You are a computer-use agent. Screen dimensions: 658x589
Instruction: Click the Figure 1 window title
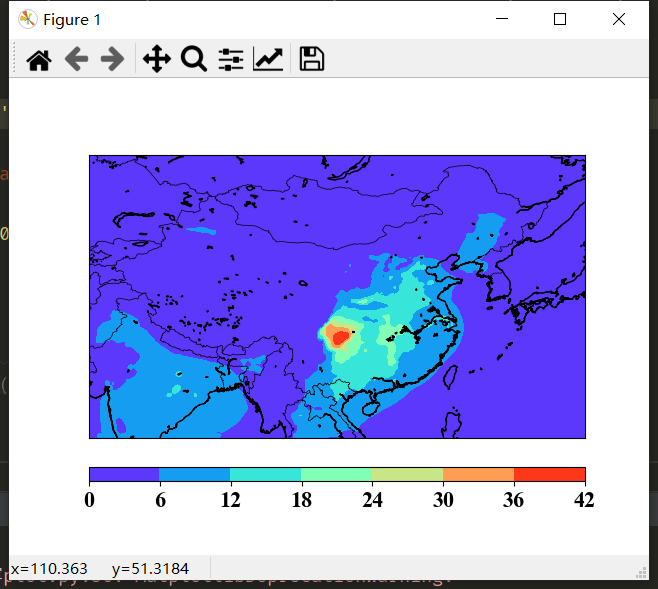click(72, 20)
